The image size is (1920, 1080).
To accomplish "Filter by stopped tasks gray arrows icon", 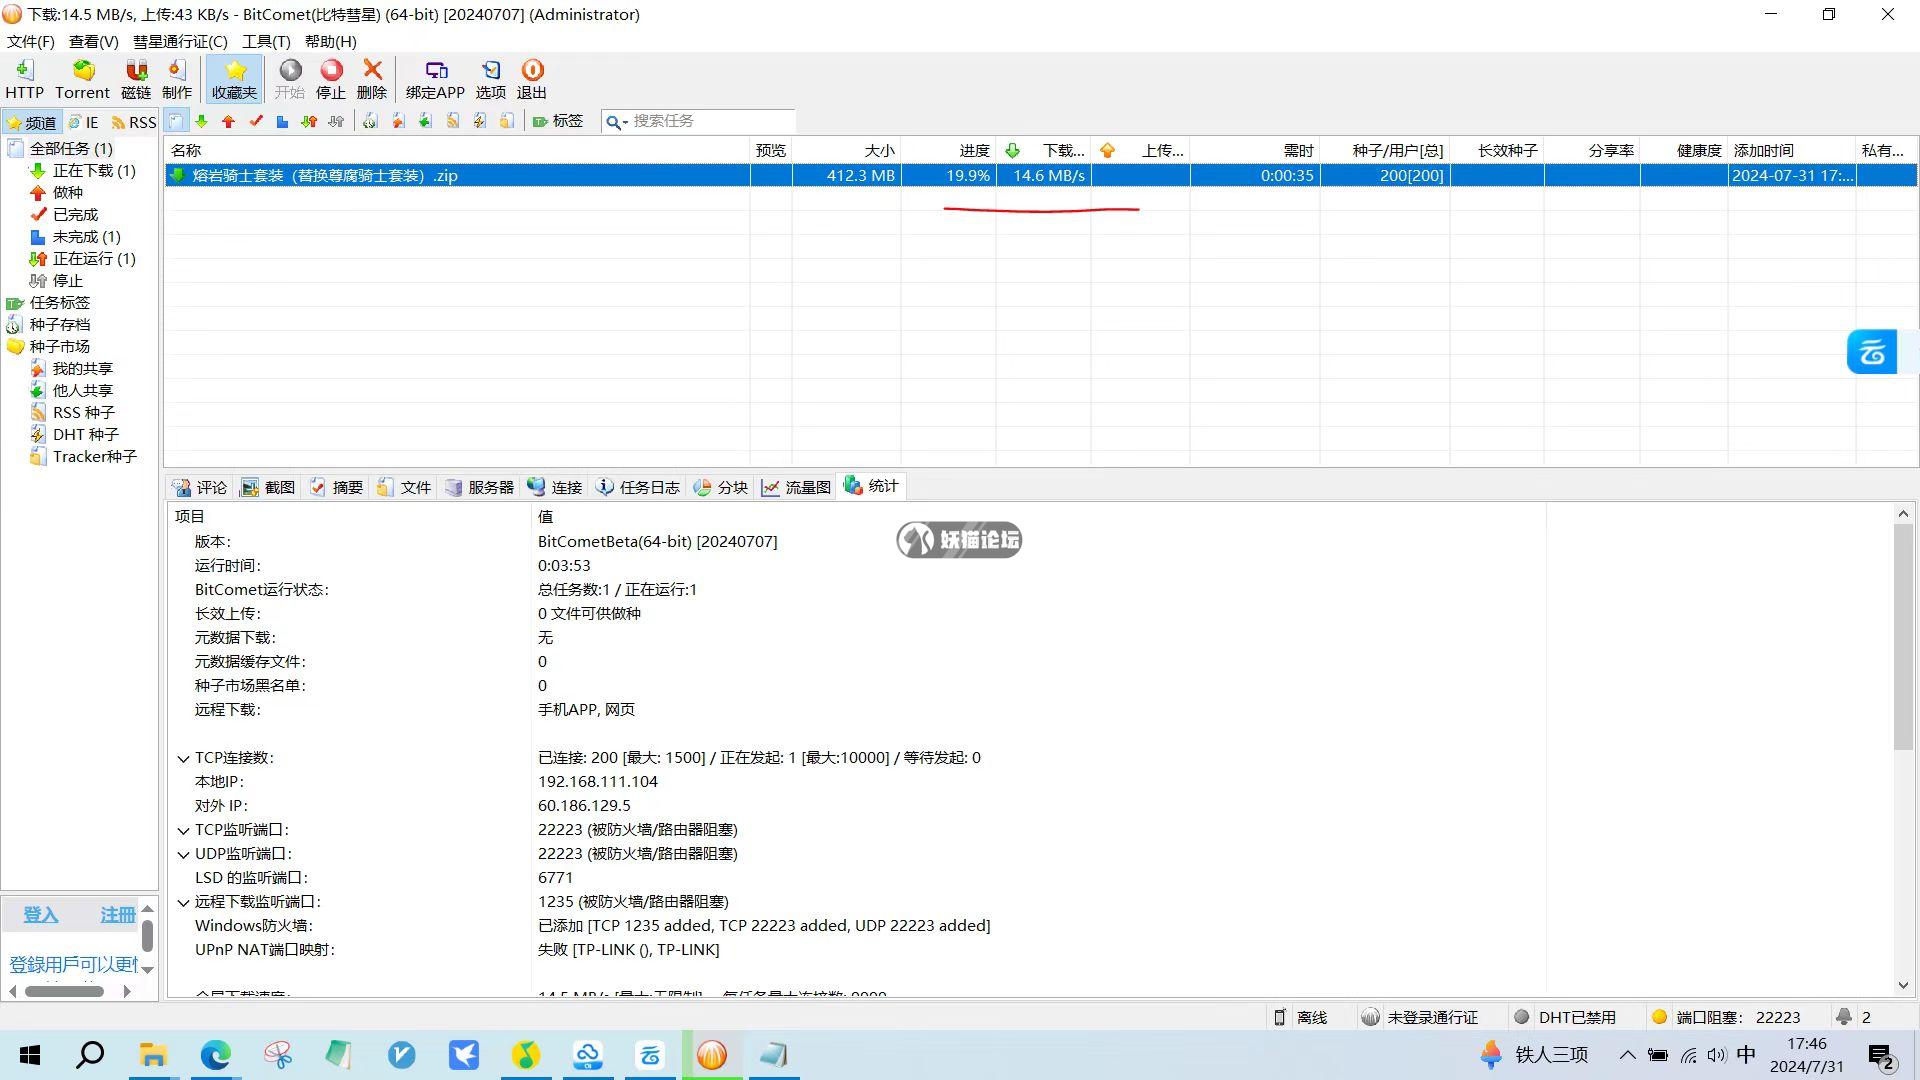I will (x=336, y=121).
